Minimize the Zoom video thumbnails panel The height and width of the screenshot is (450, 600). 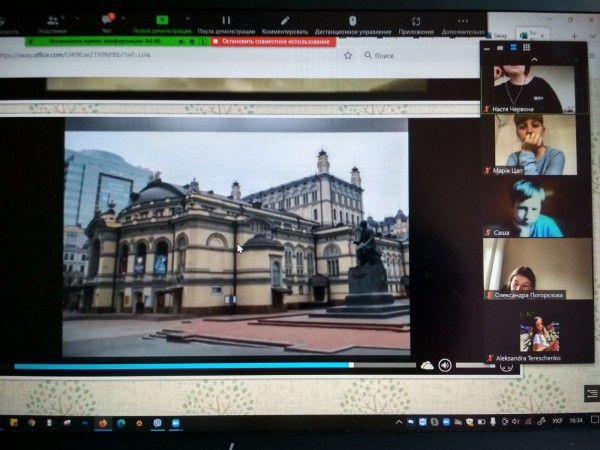pos(487,48)
